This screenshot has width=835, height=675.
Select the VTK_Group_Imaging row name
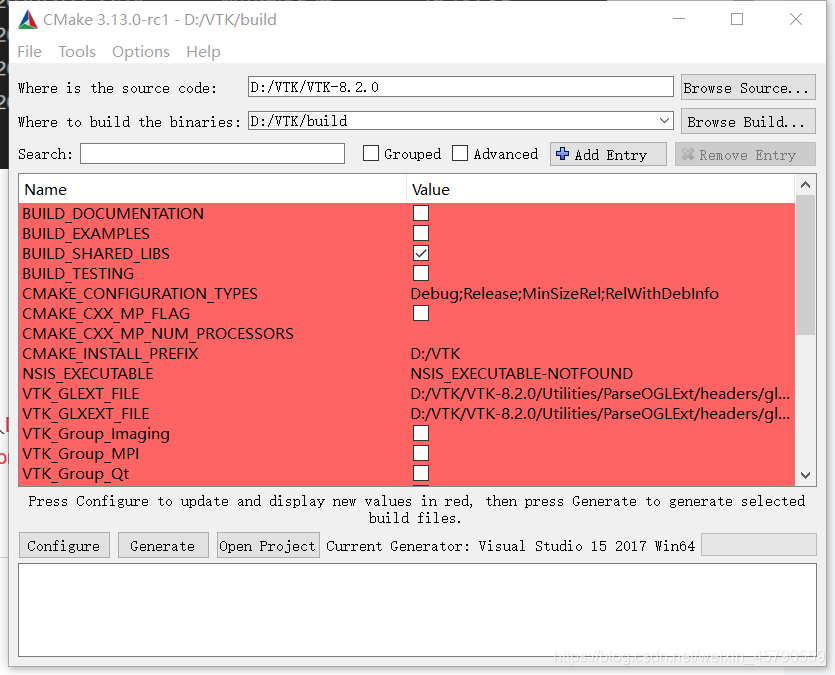pyautogui.click(x=96, y=434)
